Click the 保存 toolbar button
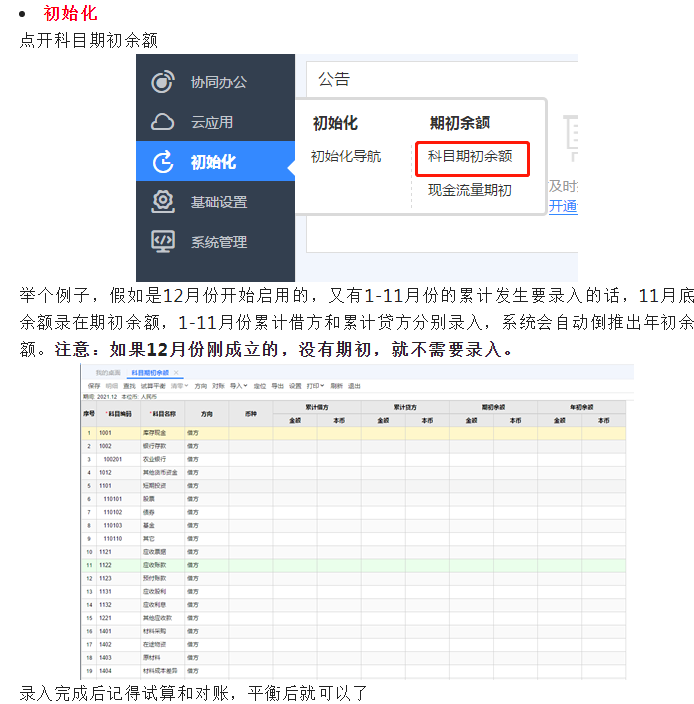 (94, 386)
